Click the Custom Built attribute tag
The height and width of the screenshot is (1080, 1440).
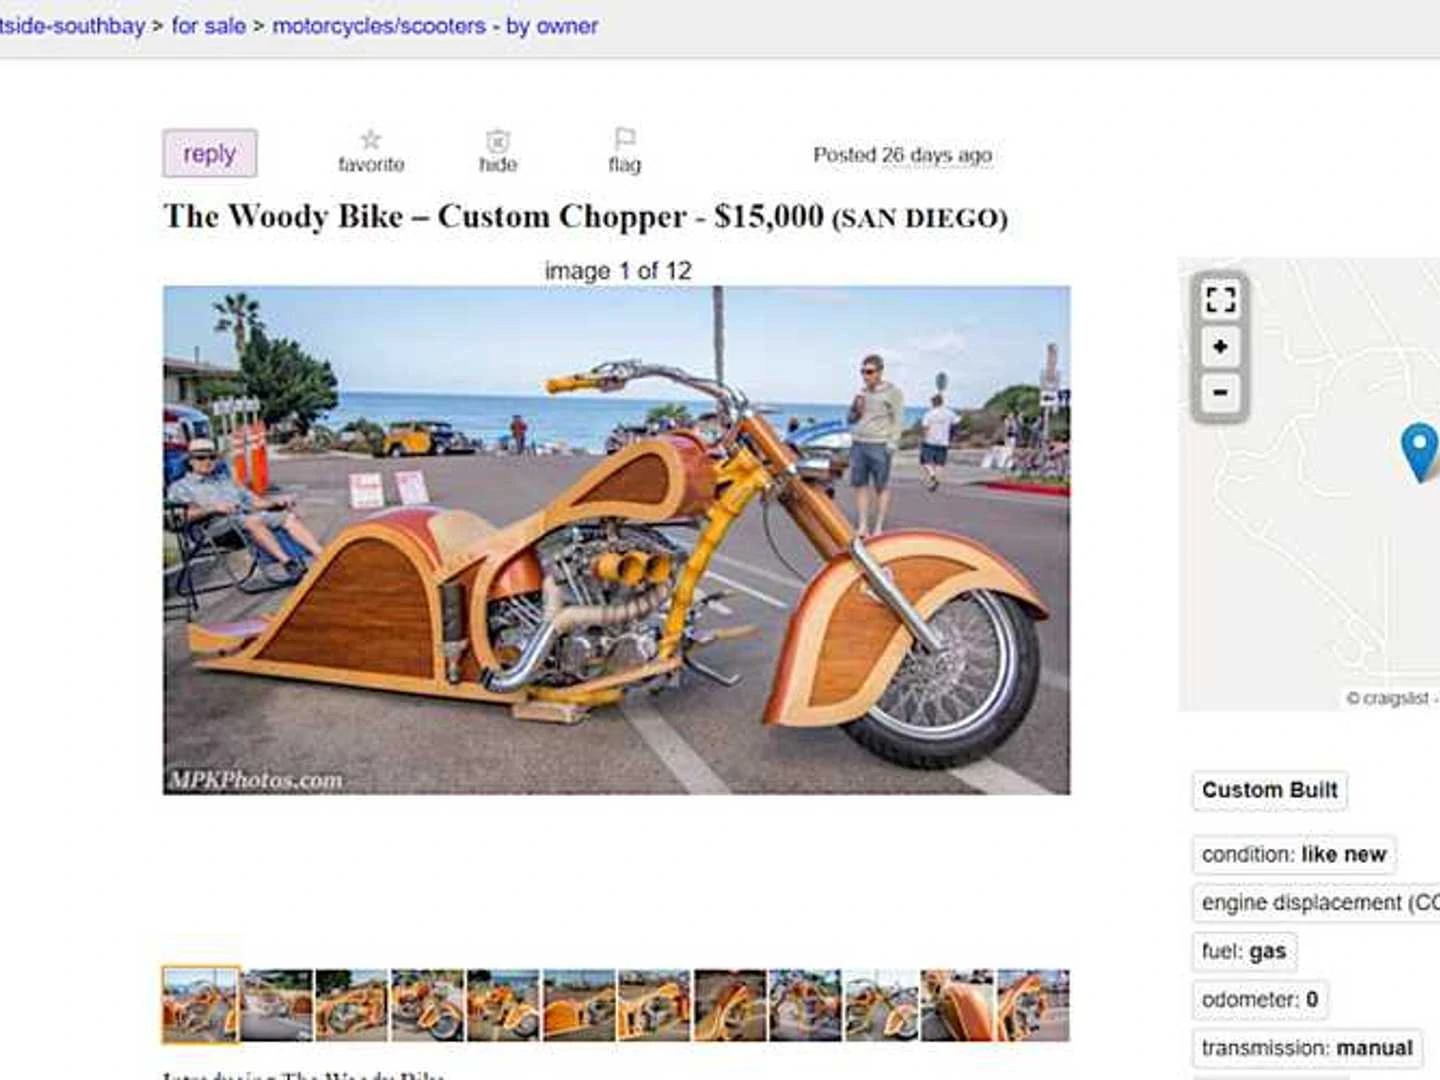(1269, 790)
